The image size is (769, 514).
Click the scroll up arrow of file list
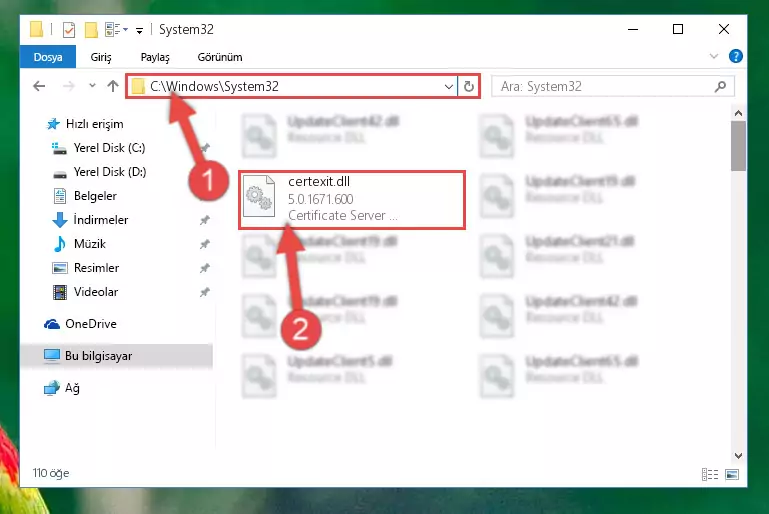(738, 113)
